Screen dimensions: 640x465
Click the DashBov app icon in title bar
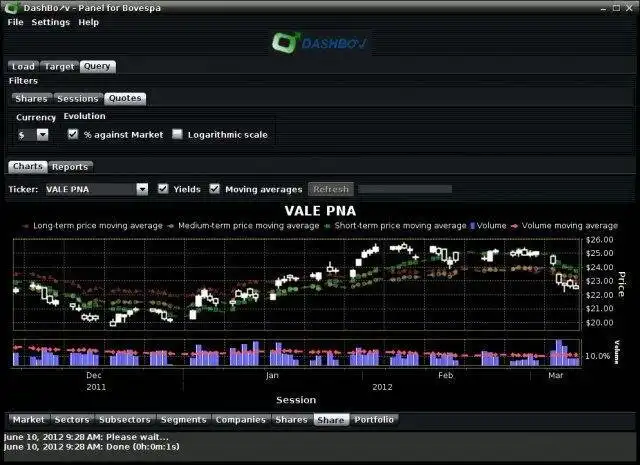(x=12, y=7)
